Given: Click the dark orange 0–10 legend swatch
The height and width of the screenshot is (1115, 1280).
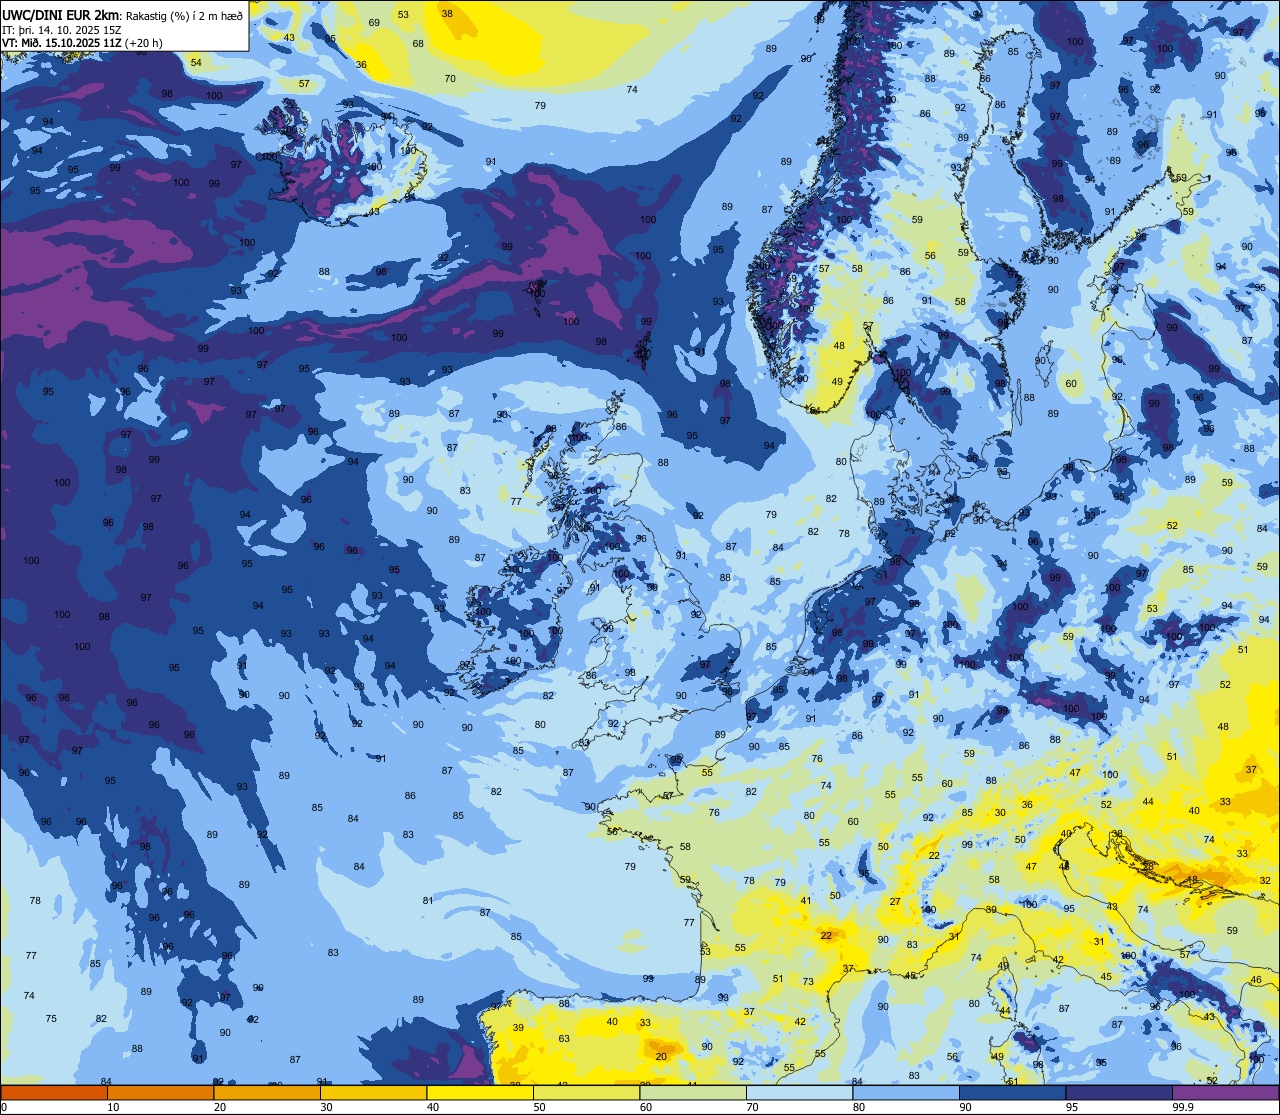Looking at the screenshot, I should (x=54, y=1093).
